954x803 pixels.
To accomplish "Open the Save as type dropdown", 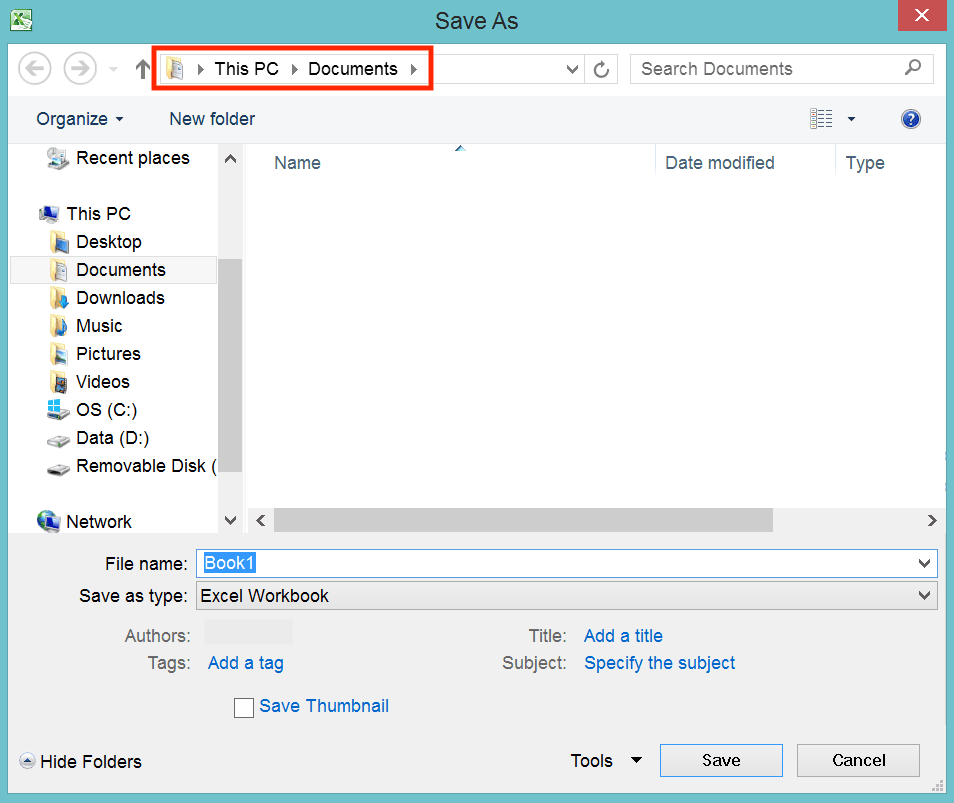I will click(x=566, y=596).
